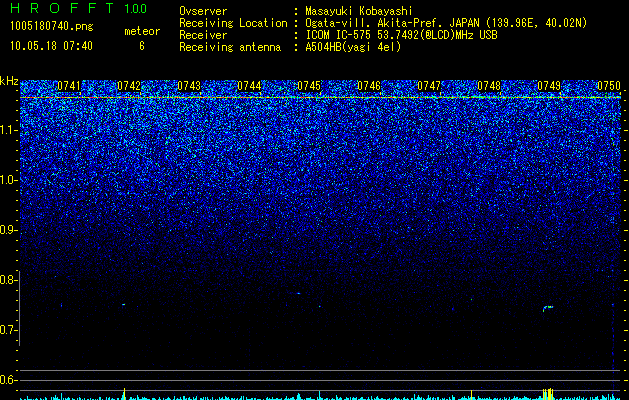
Task: Click the 0.7 kHz axis label
Action: pyautogui.click(x=8, y=330)
